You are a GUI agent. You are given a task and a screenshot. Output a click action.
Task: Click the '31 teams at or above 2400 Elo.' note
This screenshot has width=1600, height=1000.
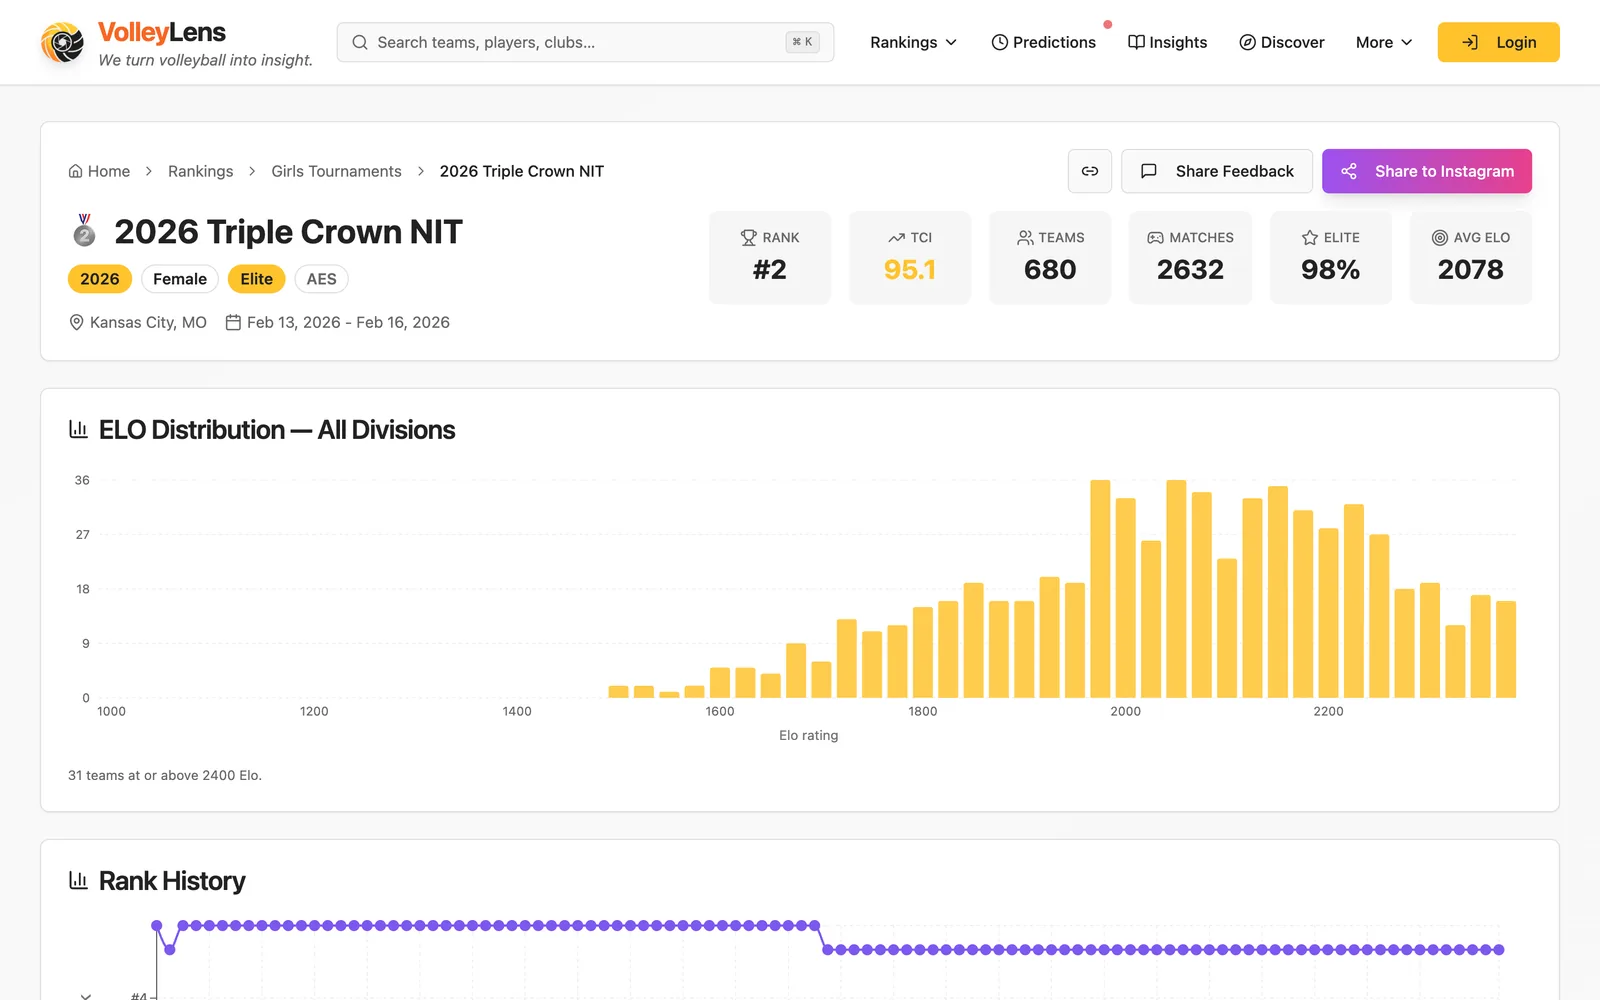click(165, 775)
